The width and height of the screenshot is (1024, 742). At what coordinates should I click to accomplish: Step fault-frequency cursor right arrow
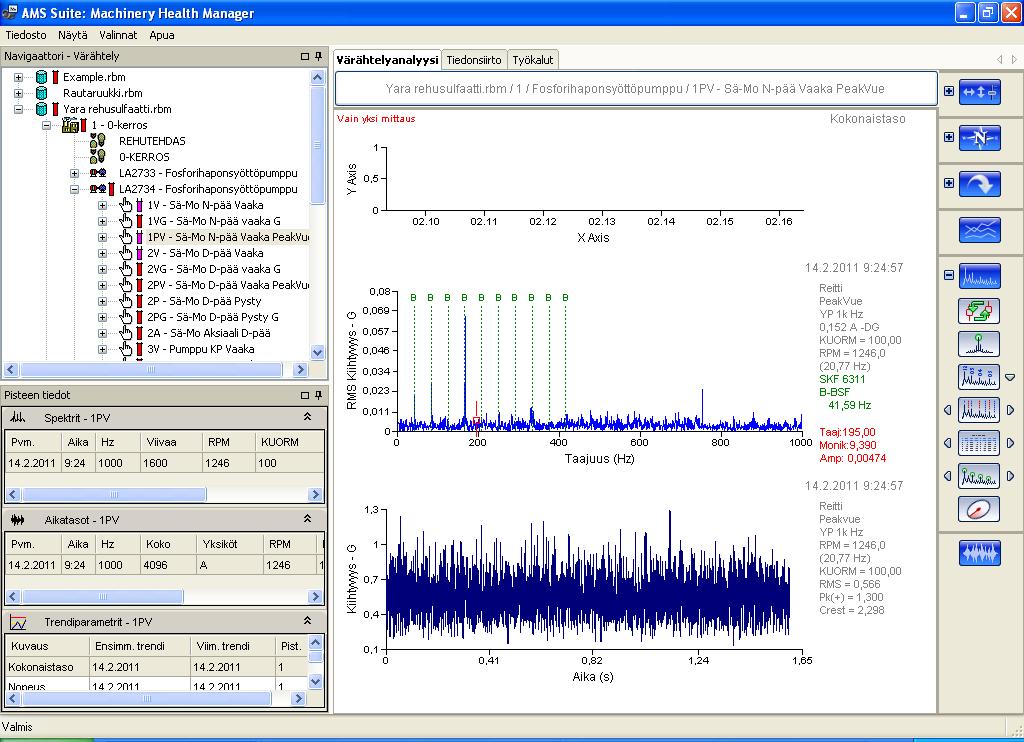point(1010,410)
